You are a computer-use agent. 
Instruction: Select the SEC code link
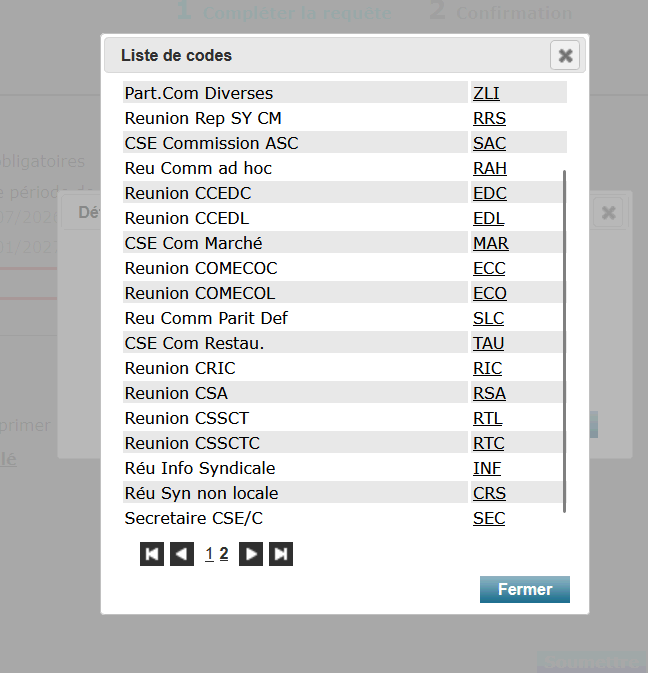(489, 518)
